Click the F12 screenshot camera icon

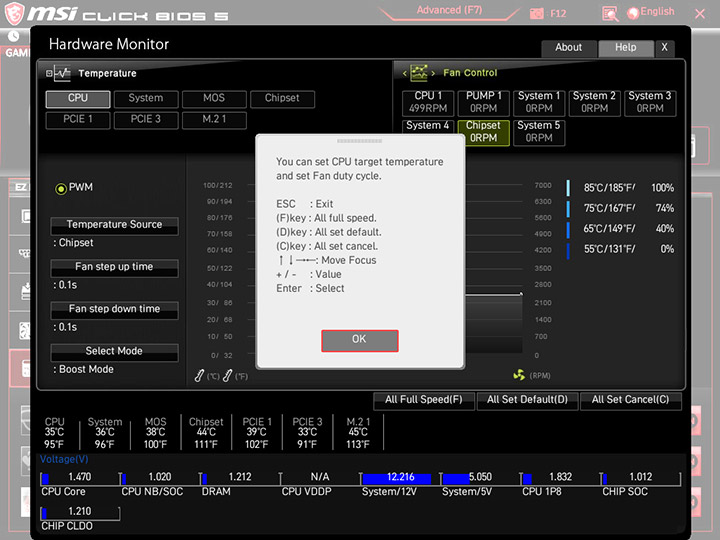point(536,13)
